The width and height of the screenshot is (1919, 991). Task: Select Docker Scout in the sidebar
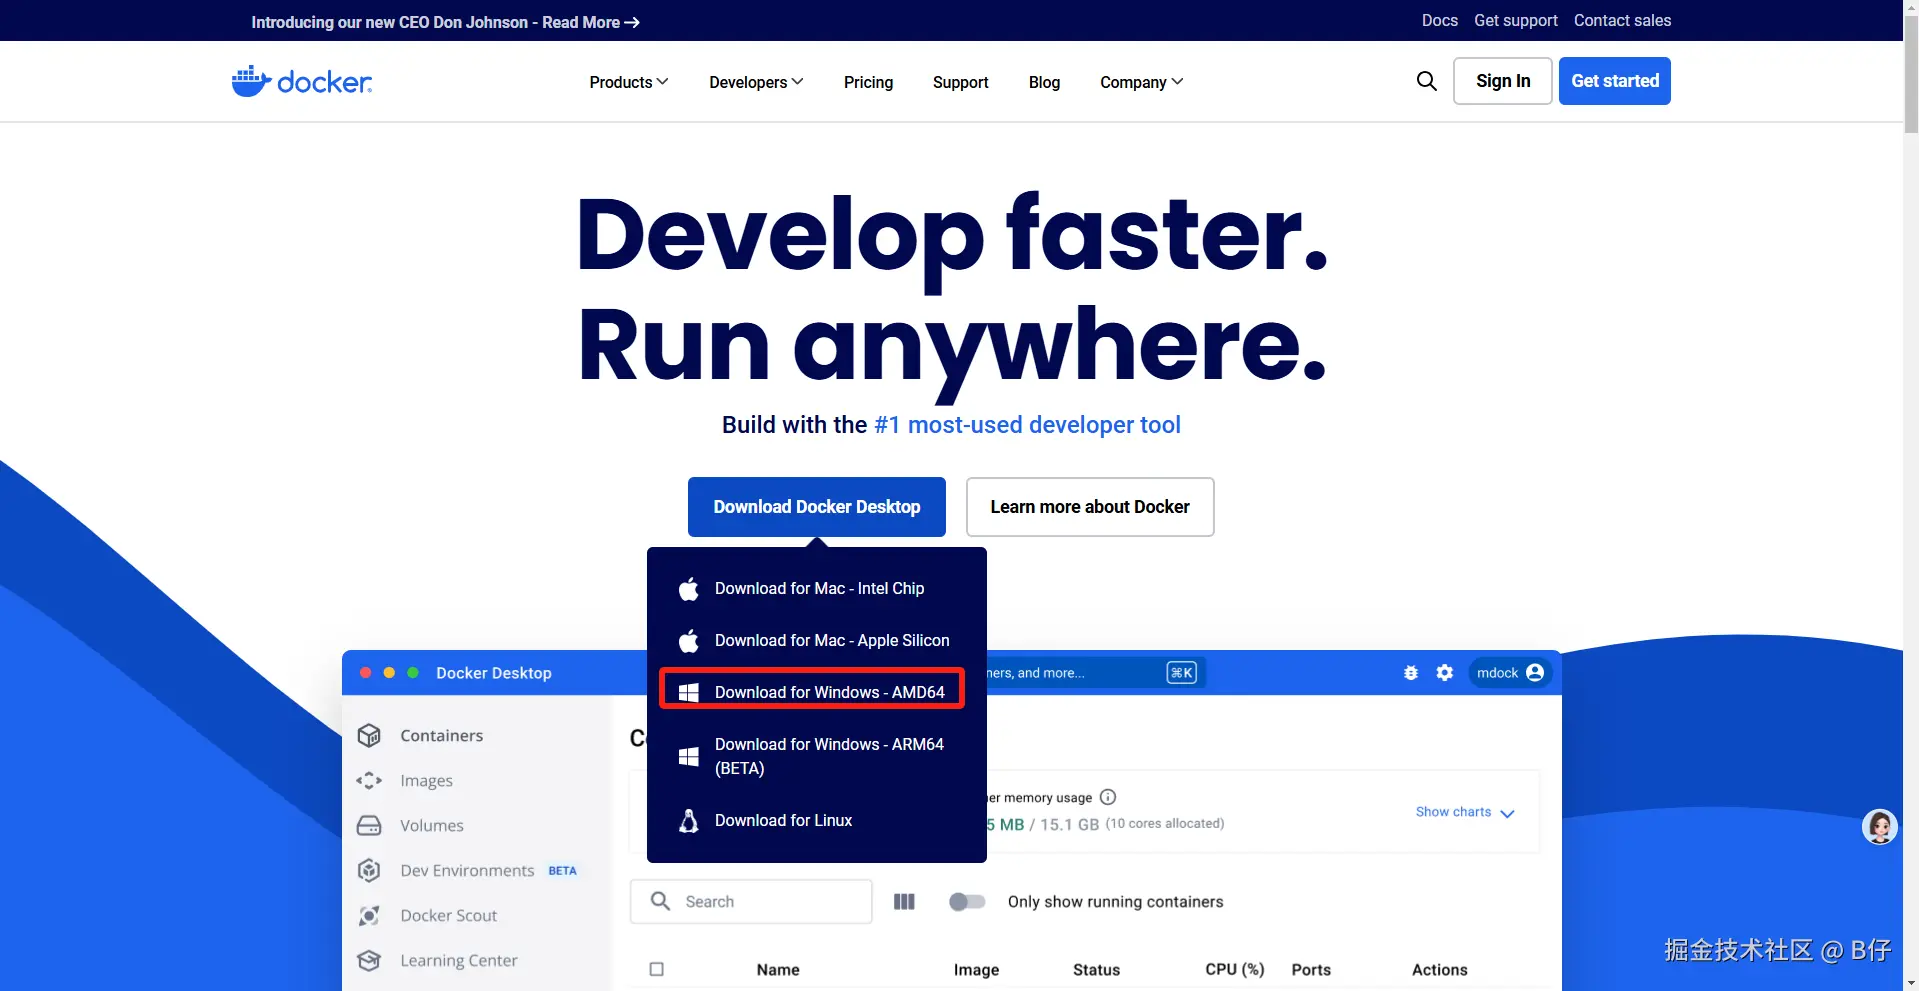click(448, 916)
